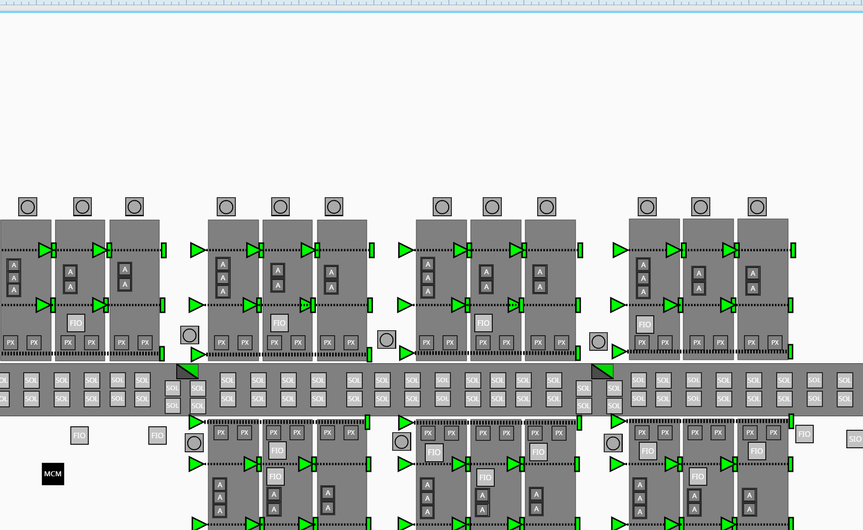The width and height of the screenshot is (863, 530).
Task: Click the top-right SOL block at the conveyor's right end
Action: [845, 380]
